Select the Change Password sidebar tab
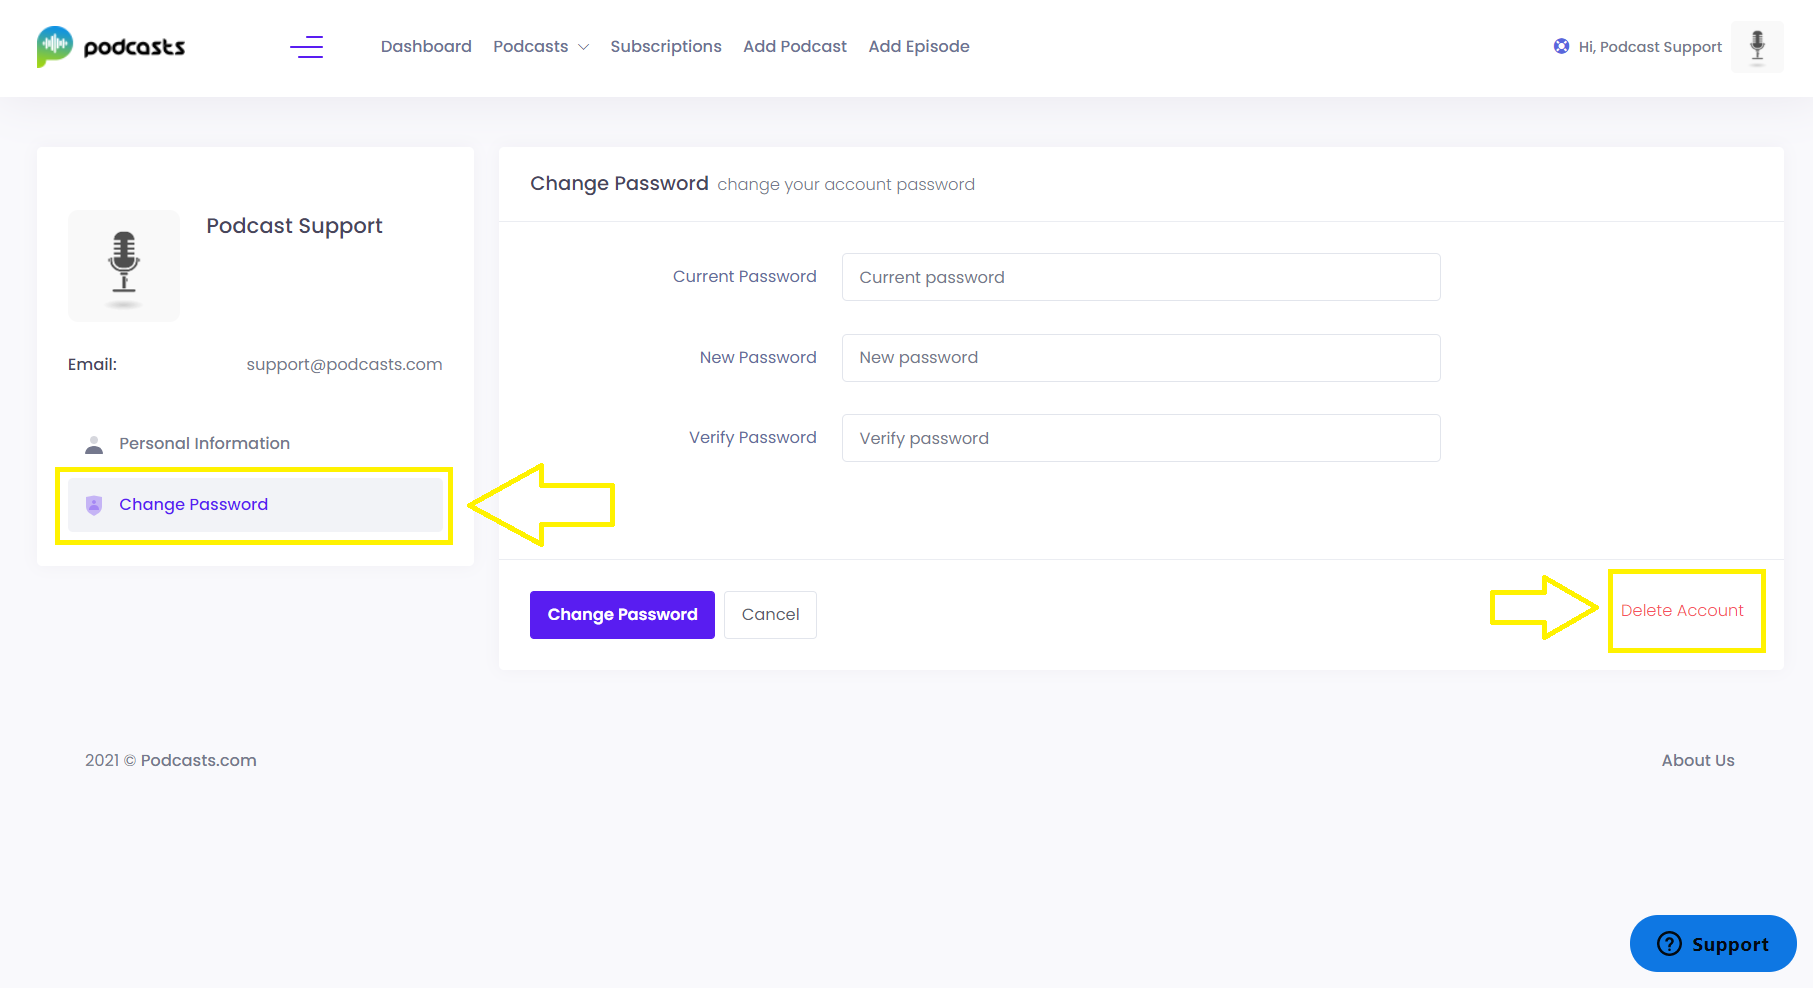Viewport: 1813px width, 988px height. pyautogui.click(x=255, y=504)
